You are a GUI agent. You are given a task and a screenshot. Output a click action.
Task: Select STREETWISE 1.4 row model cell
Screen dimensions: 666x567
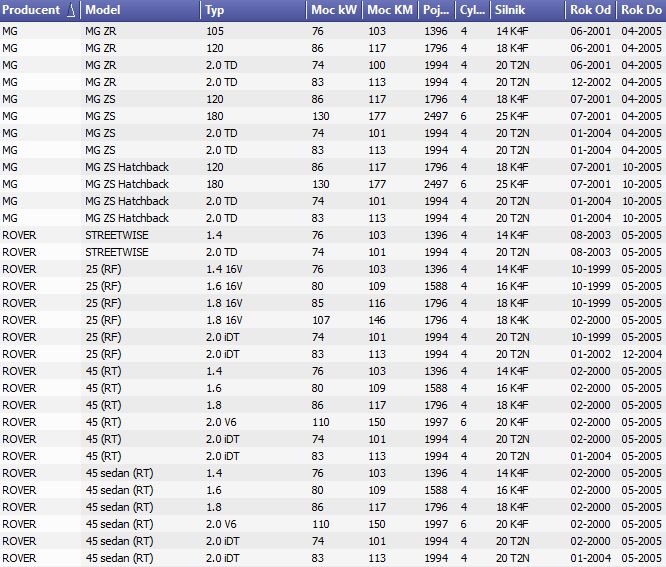coord(117,235)
